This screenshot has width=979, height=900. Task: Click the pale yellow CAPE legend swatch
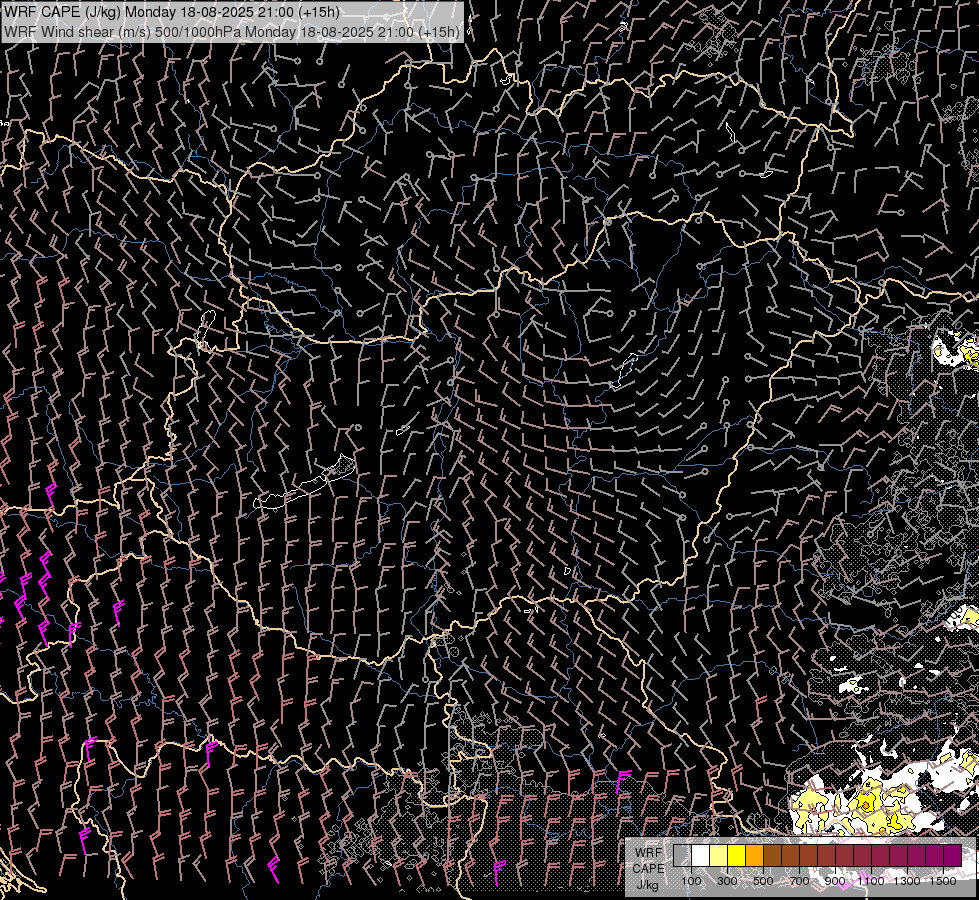(x=719, y=855)
